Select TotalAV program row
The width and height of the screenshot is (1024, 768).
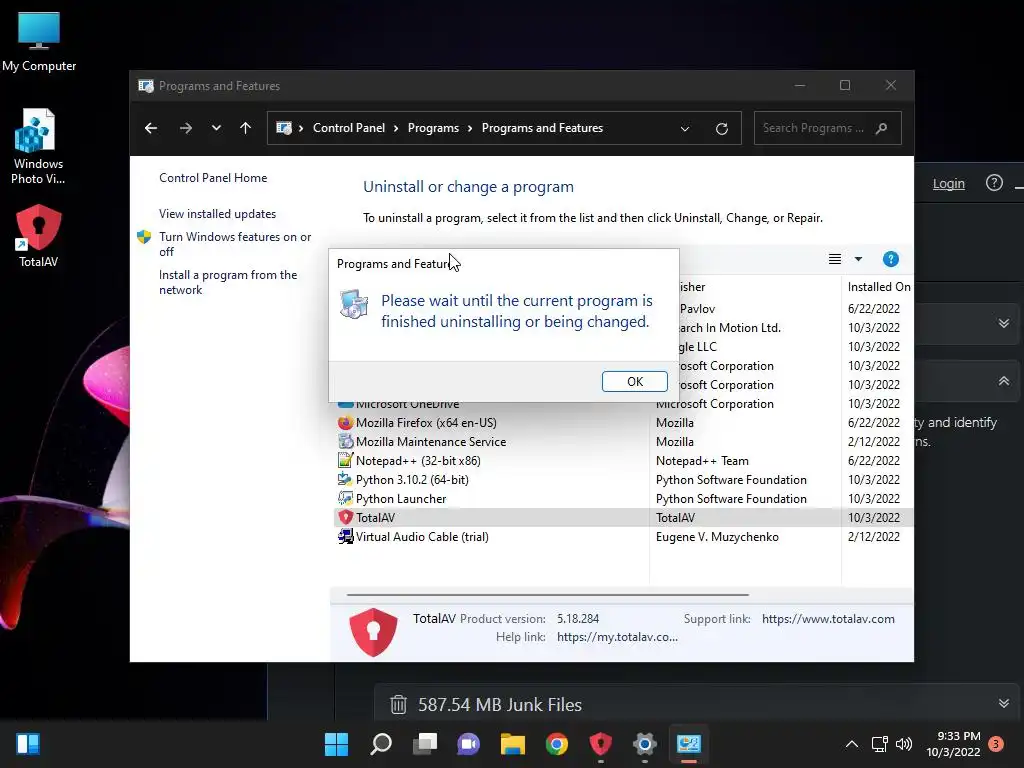point(623,517)
